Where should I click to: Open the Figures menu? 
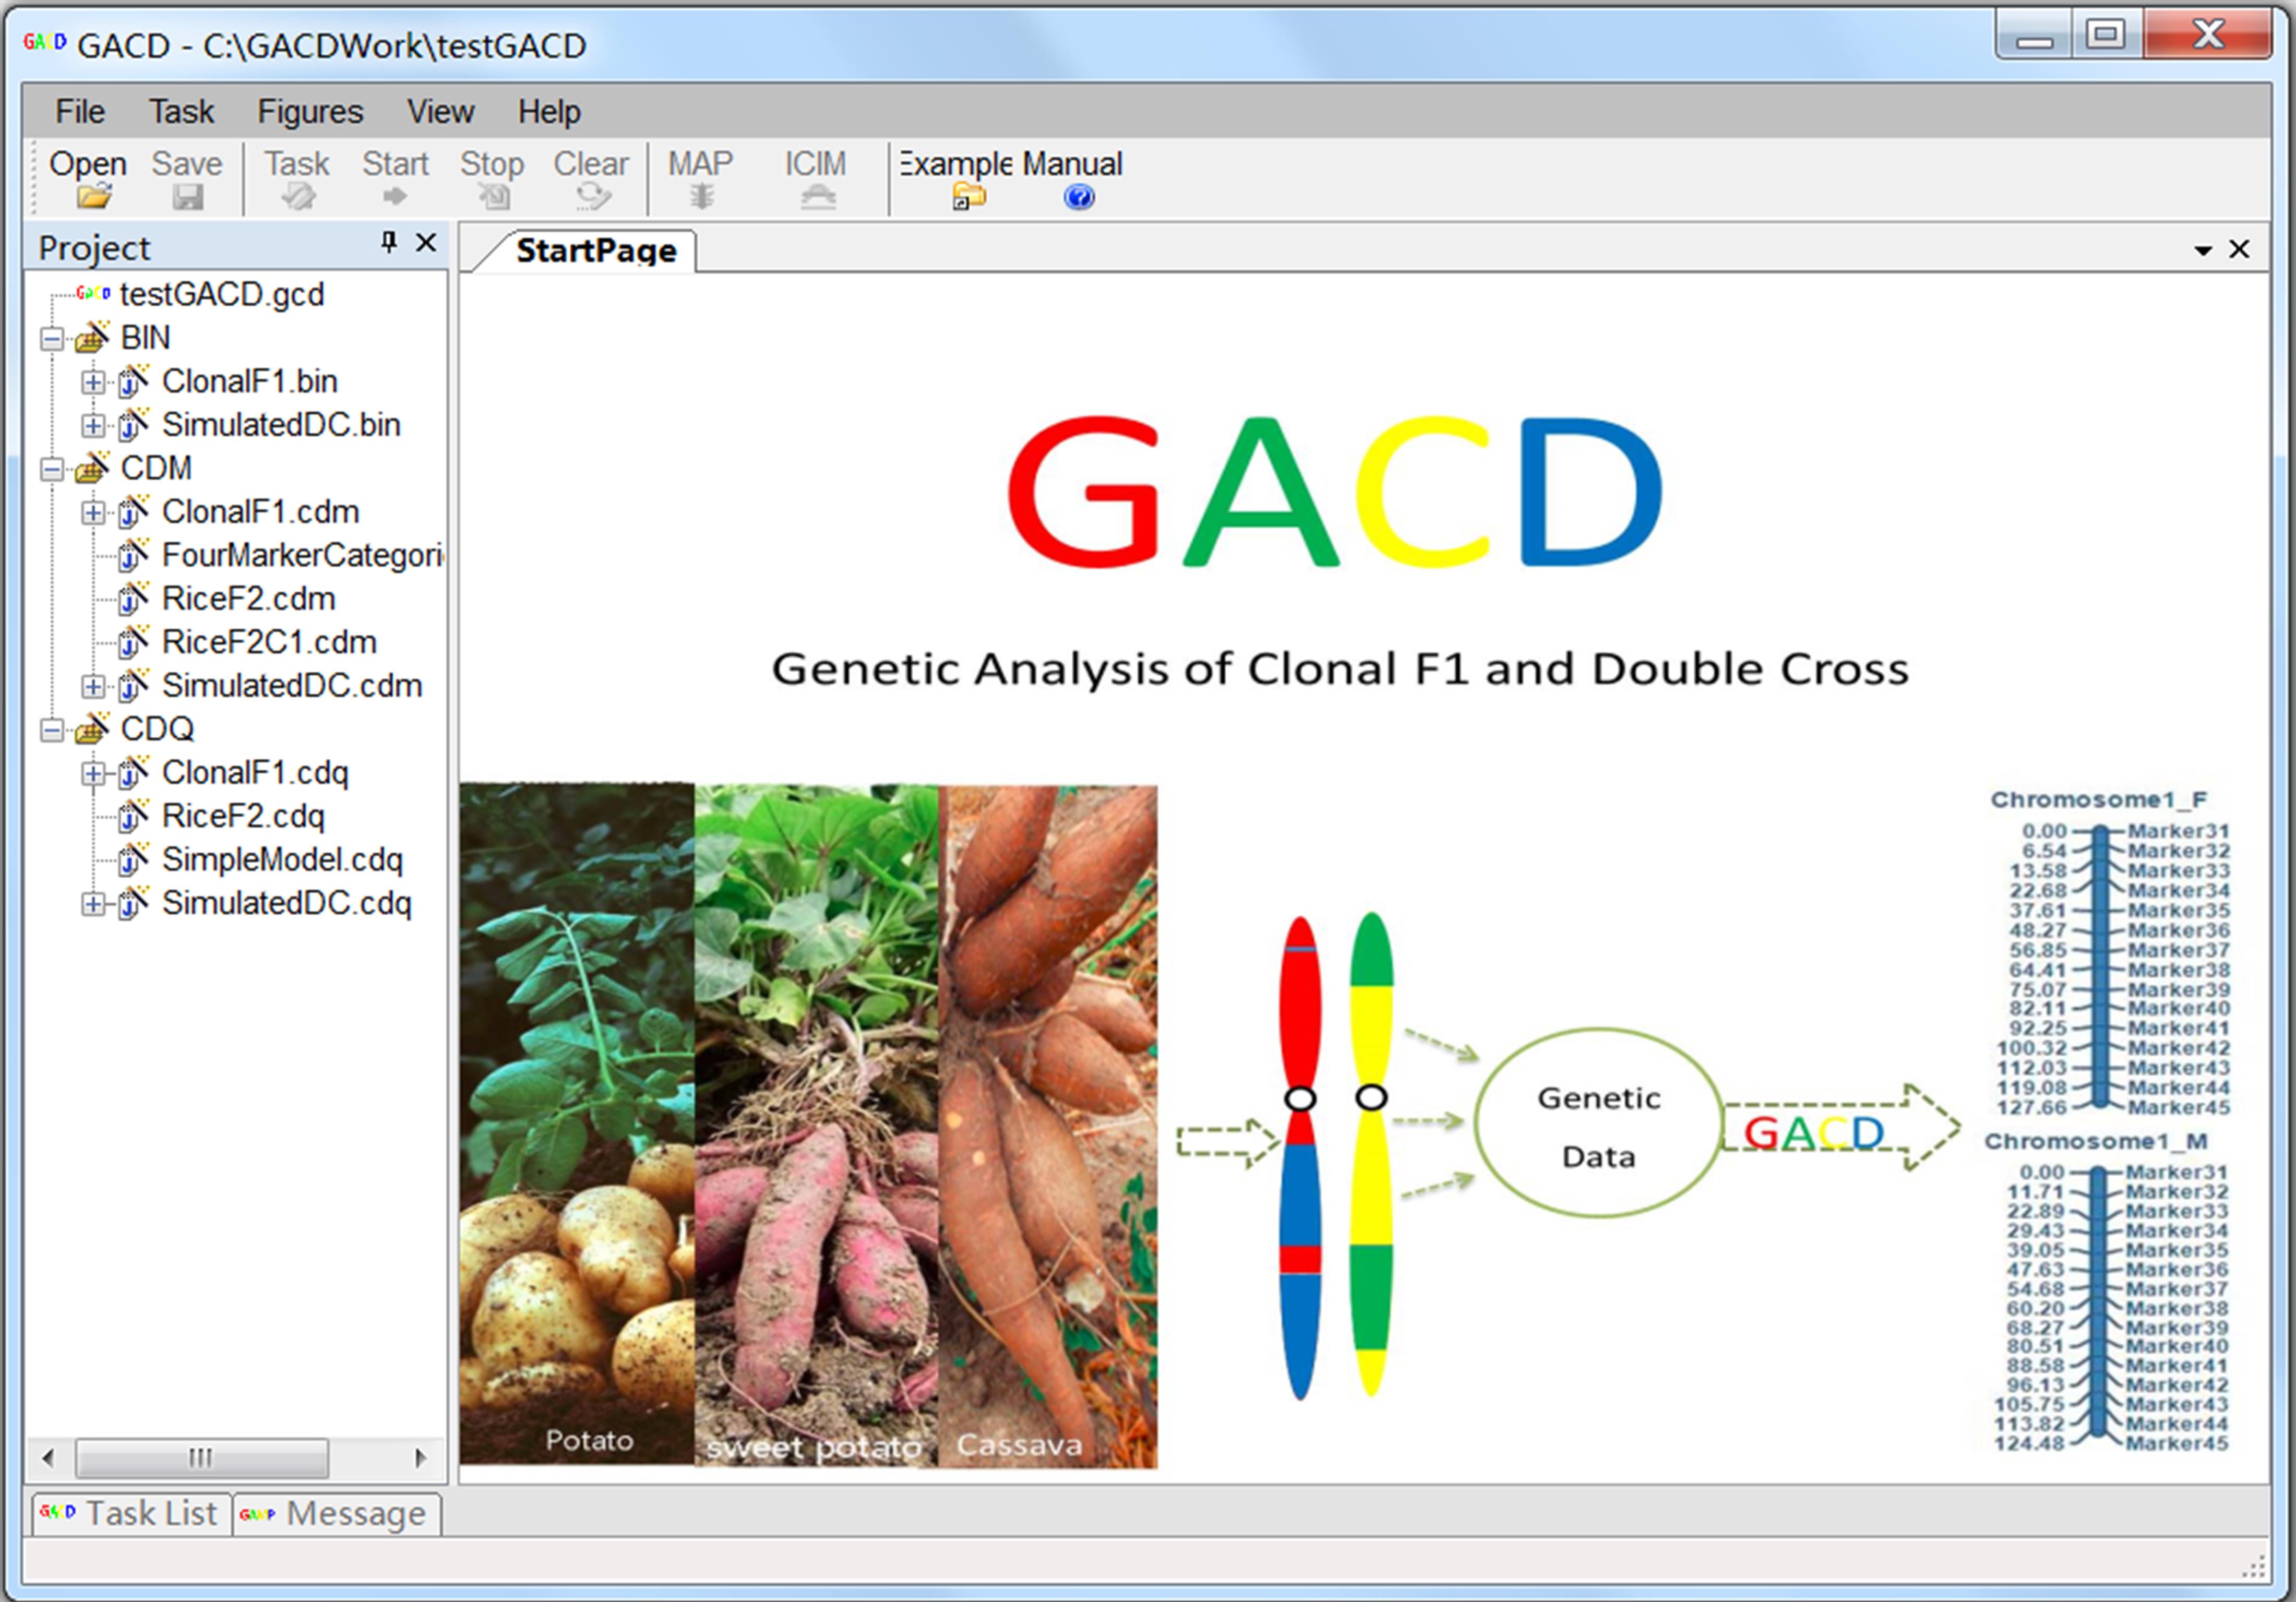310,111
